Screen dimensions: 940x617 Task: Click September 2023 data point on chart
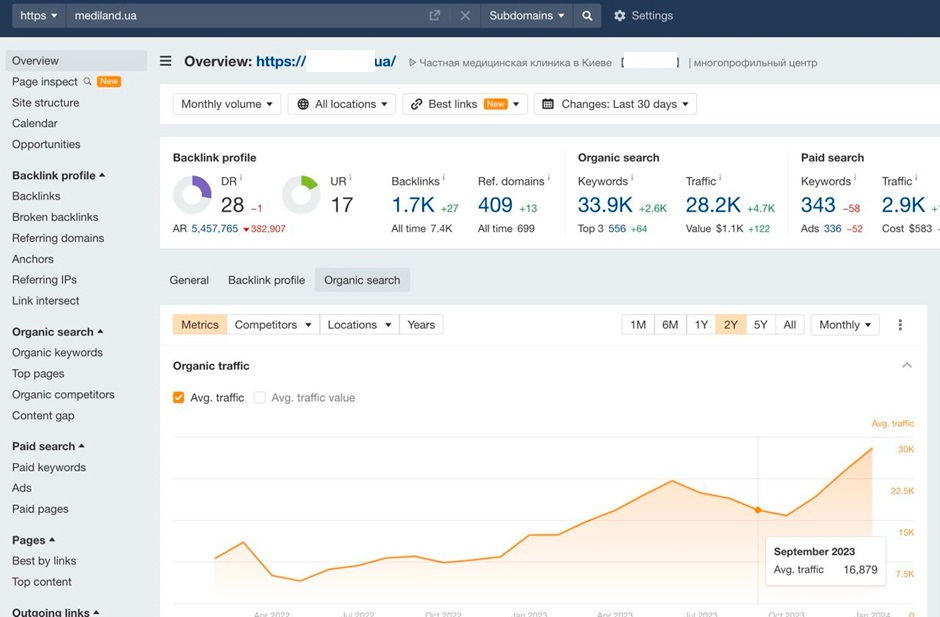pos(758,510)
